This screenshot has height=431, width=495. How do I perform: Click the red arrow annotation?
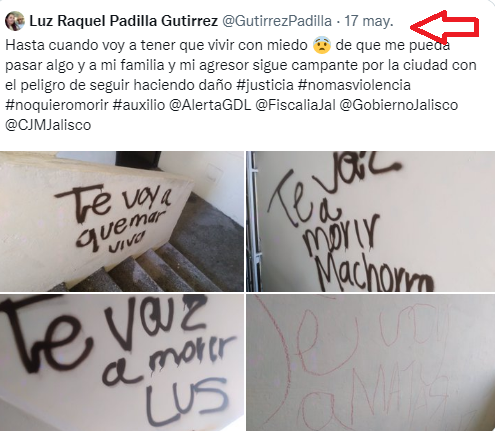point(444,24)
